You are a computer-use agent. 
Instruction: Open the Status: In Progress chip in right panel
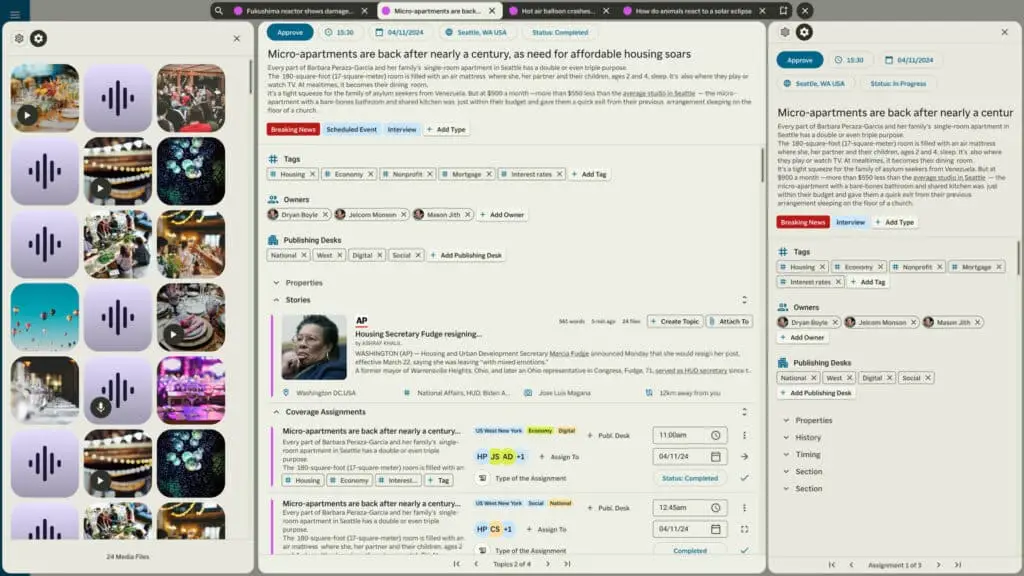coord(898,84)
